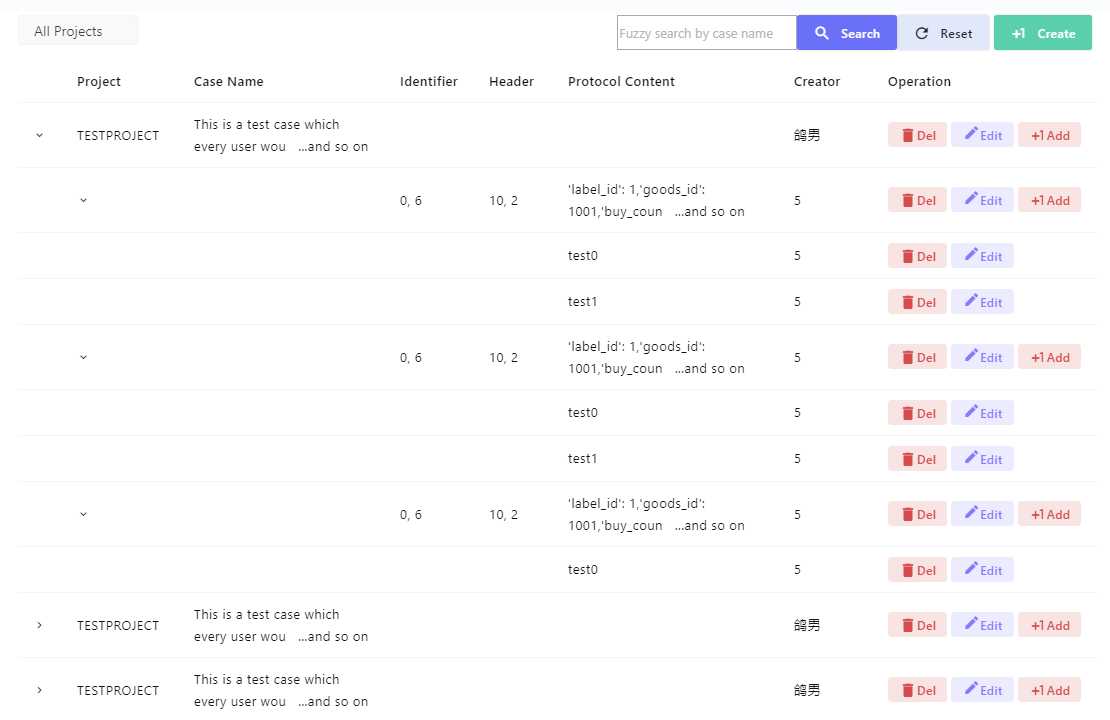This screenshot has height=720, width=1110.
Task: Delete the middle collapsed TESTPROJECT case
Action: tap(917, 625)
